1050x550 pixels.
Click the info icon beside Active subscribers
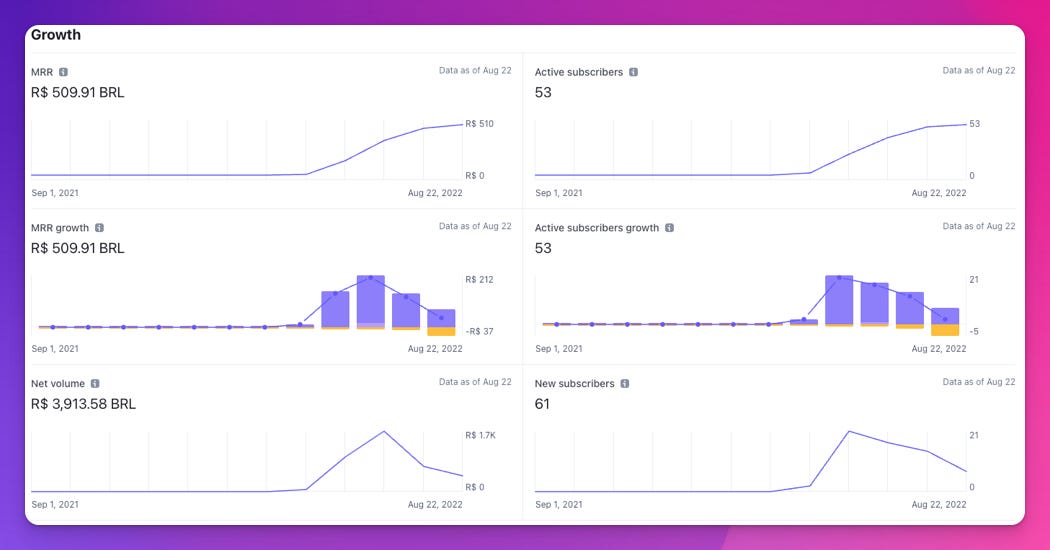pos(633,72)
